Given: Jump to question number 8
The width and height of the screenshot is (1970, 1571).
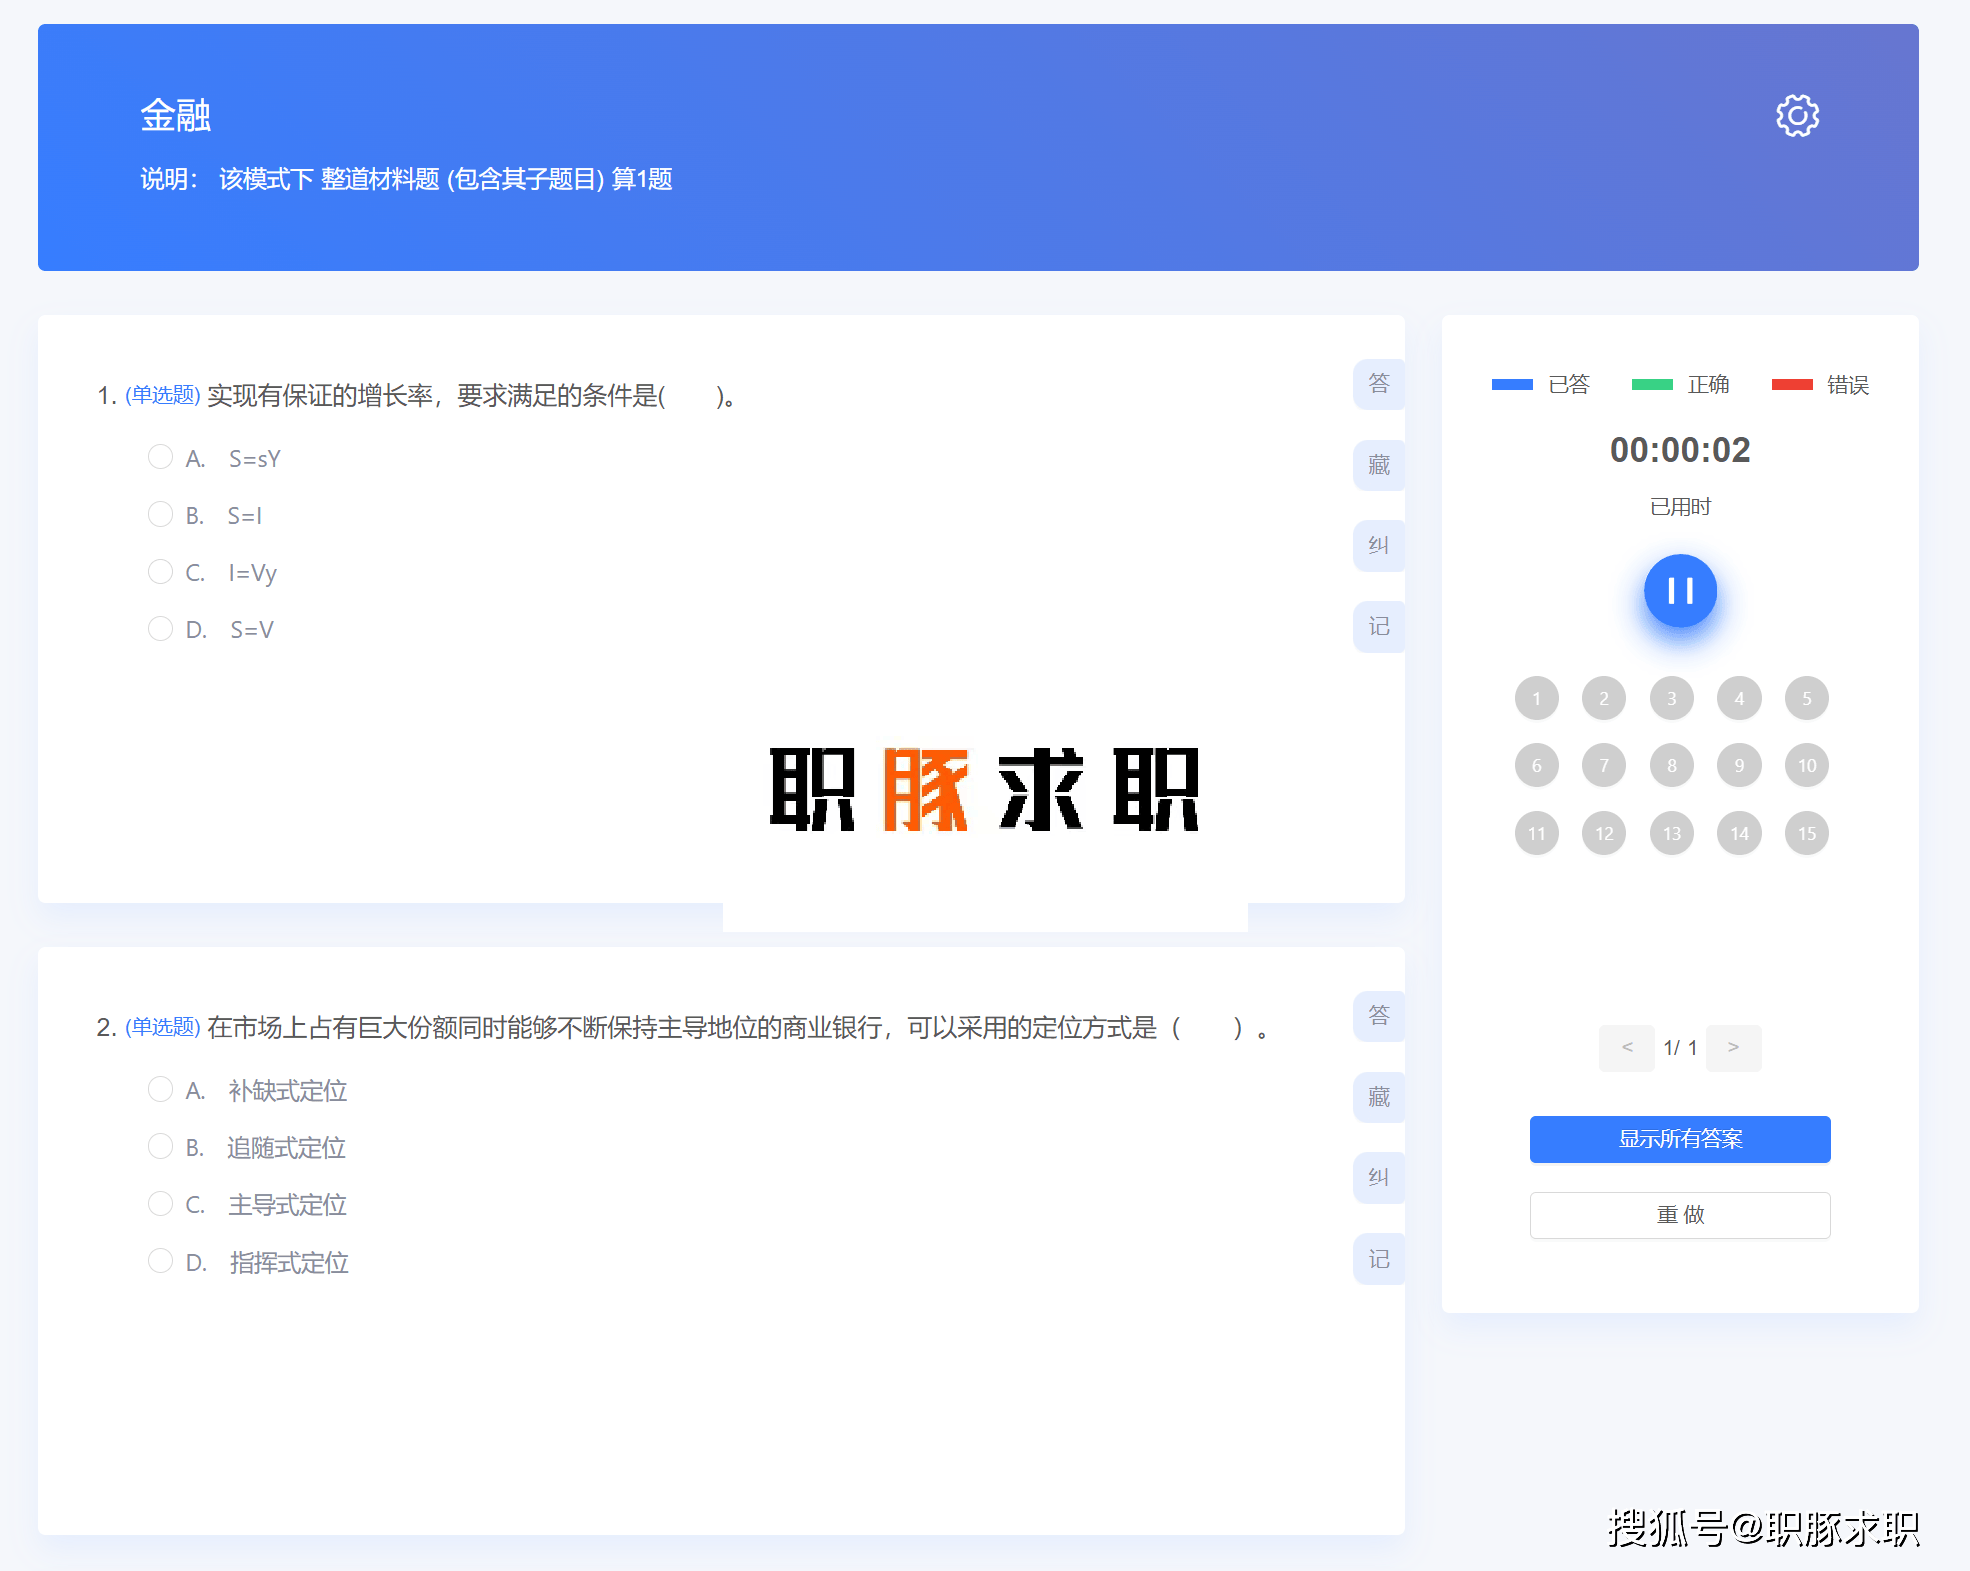Looking at the screenshot, I should coord(1672,766).
